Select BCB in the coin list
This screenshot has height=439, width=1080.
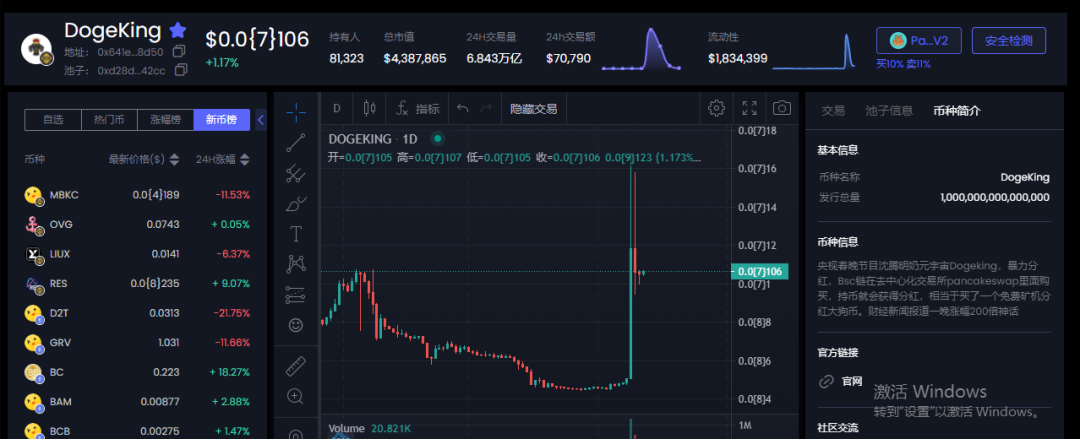click(137, 431)
